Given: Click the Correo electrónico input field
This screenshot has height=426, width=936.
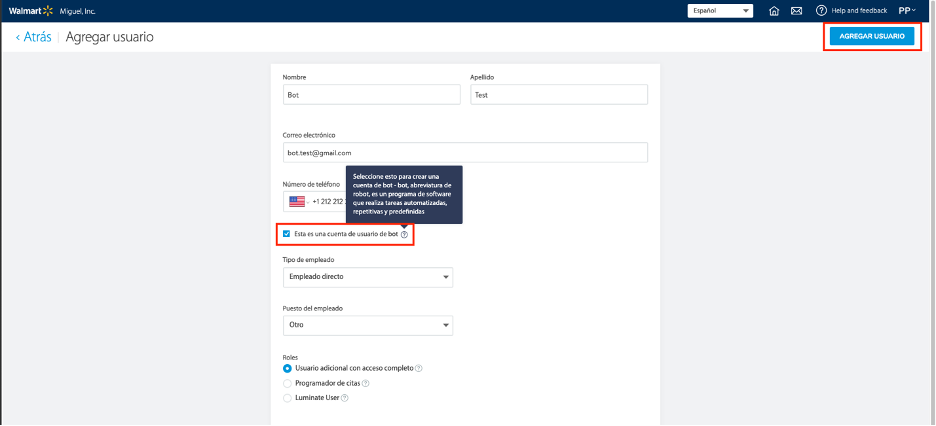Looking at the screenshot, I should click(465, 152).
